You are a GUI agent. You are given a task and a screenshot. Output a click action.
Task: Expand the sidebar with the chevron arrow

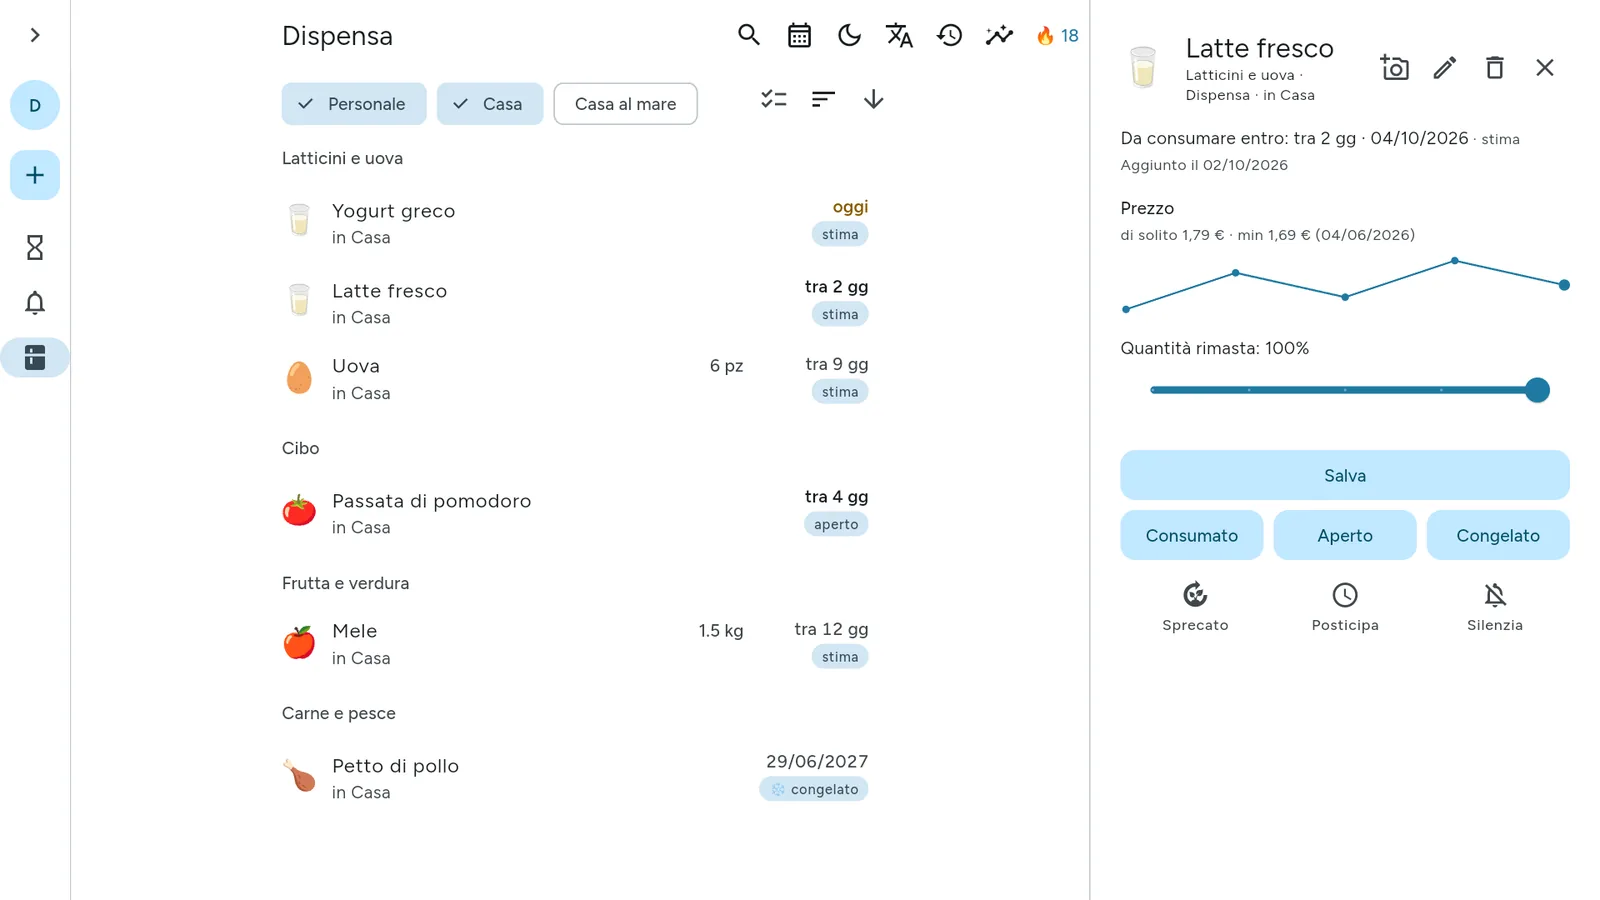35,35
